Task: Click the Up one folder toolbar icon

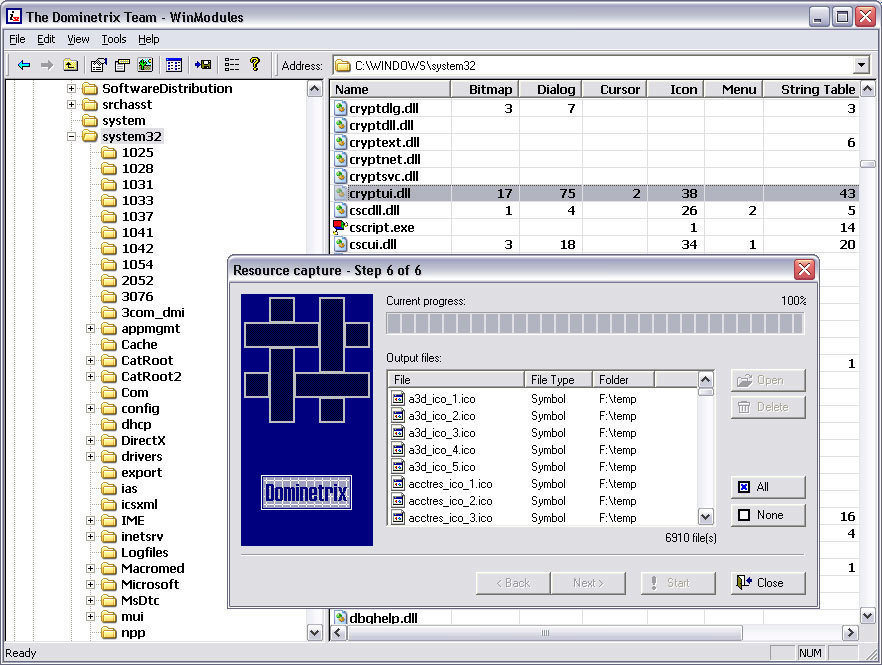Action: tap(70, 65)
